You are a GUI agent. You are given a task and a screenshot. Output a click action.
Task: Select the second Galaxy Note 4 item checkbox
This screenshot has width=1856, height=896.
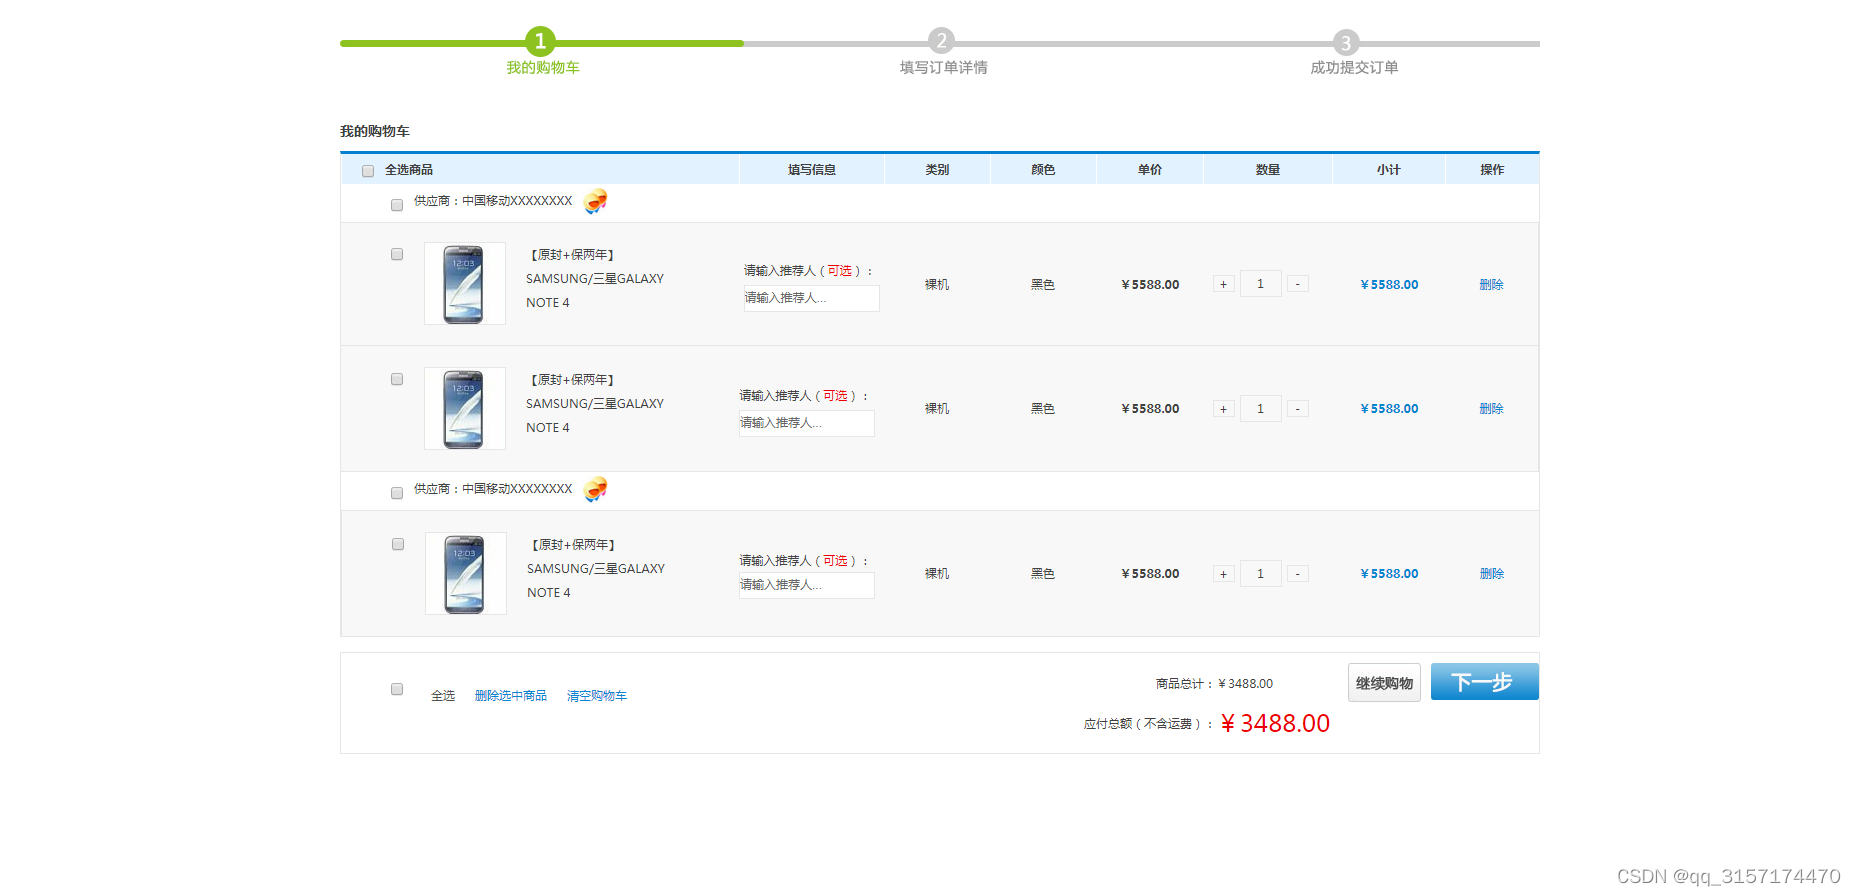[397, 379]
